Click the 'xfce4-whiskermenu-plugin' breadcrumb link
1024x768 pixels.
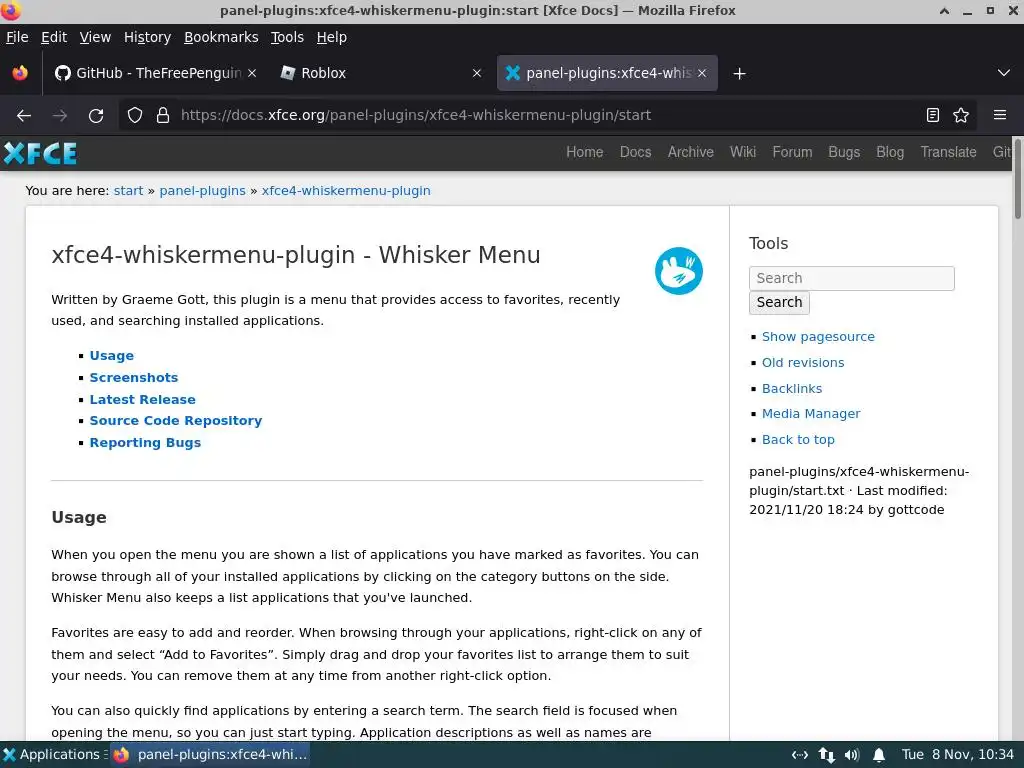tap(346, 191)
